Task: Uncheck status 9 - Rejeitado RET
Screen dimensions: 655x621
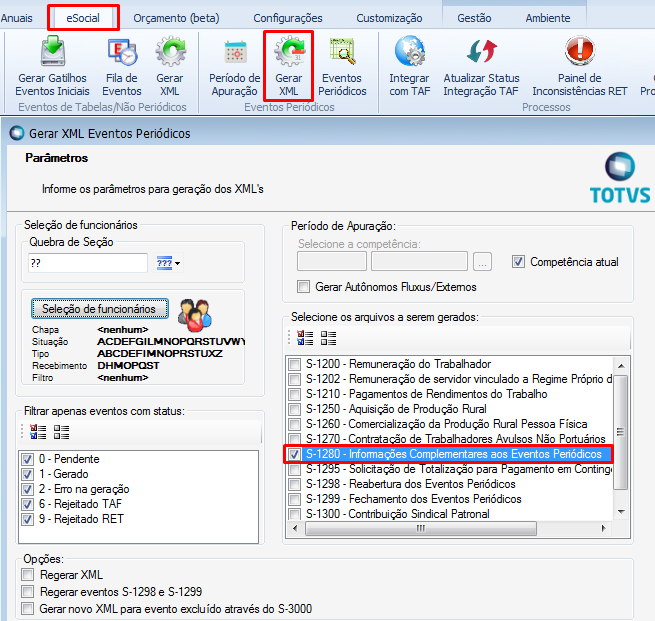Action: click(27, 520)
